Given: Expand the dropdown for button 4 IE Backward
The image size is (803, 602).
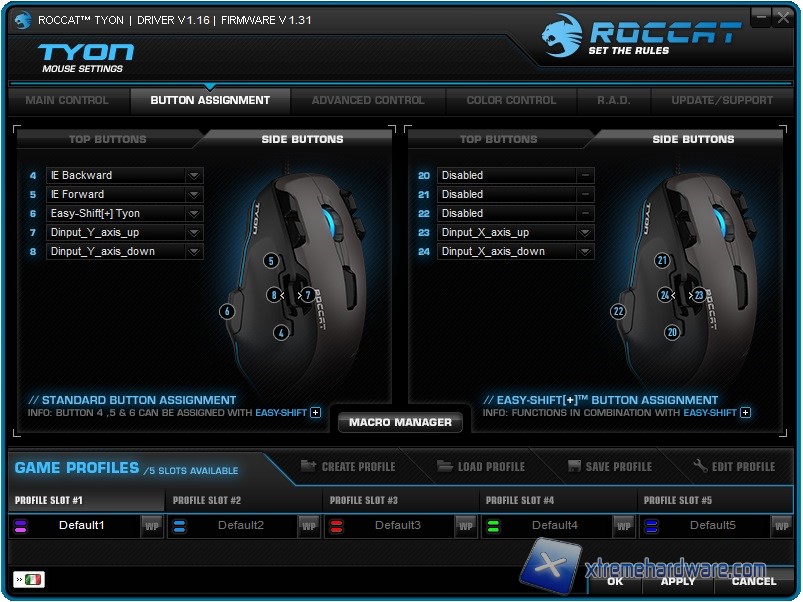Looking at the screenshot, I should coord(194,176).
